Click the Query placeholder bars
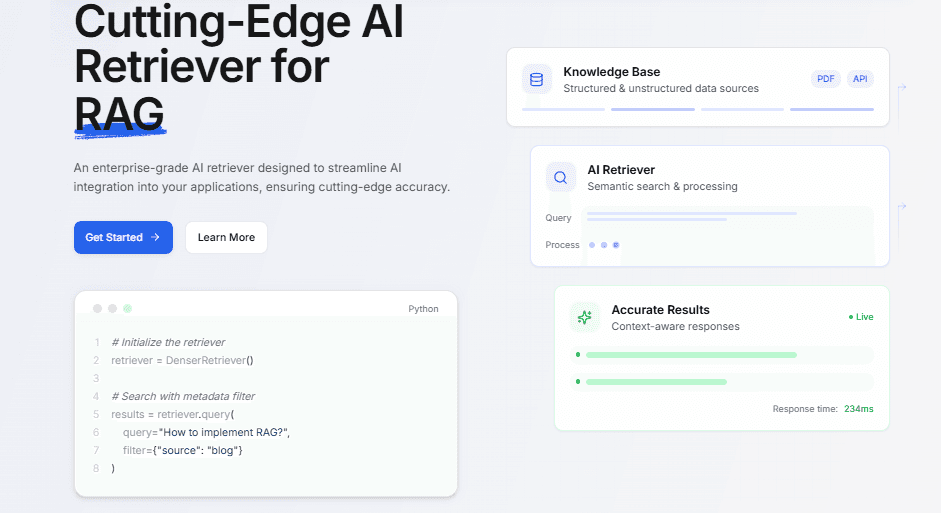Image resolution: width=941 pixels, height=513 pixels. (692, 217)
